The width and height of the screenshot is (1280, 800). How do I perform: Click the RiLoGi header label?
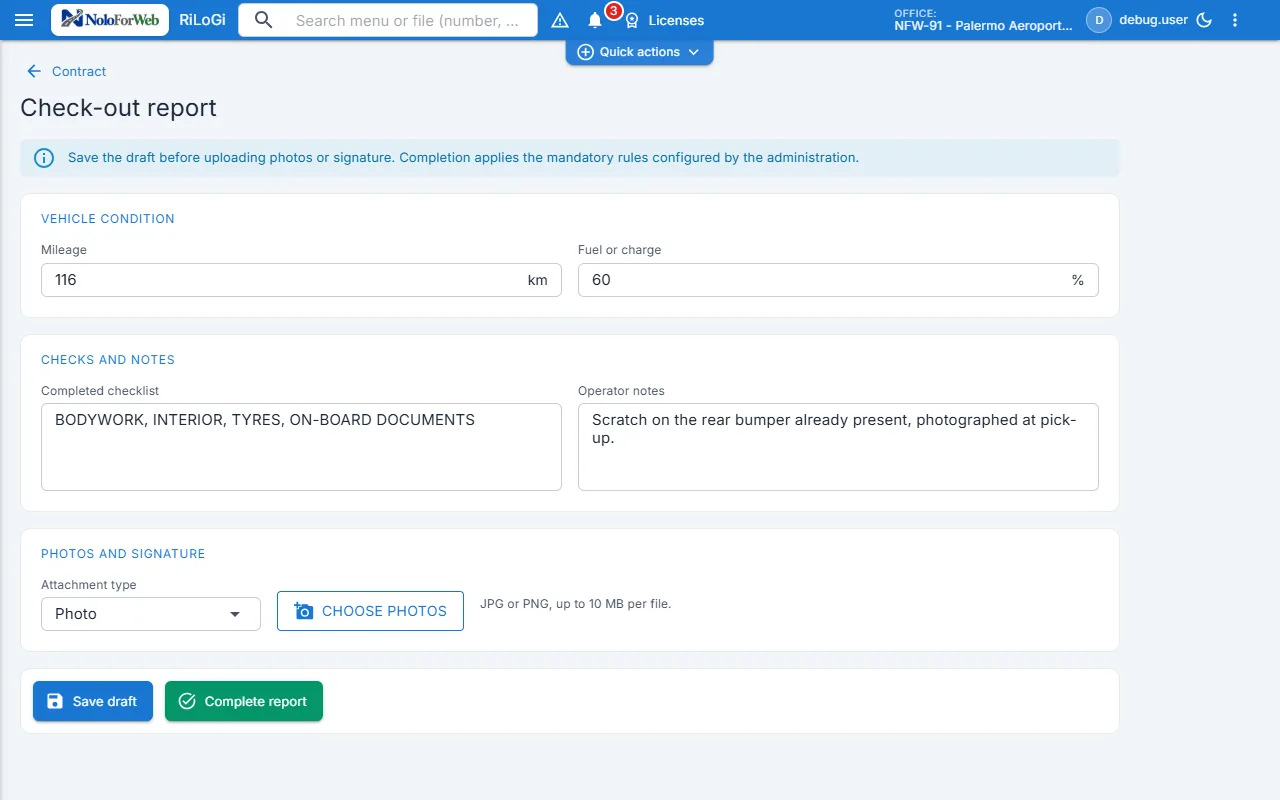coord(202,20)
